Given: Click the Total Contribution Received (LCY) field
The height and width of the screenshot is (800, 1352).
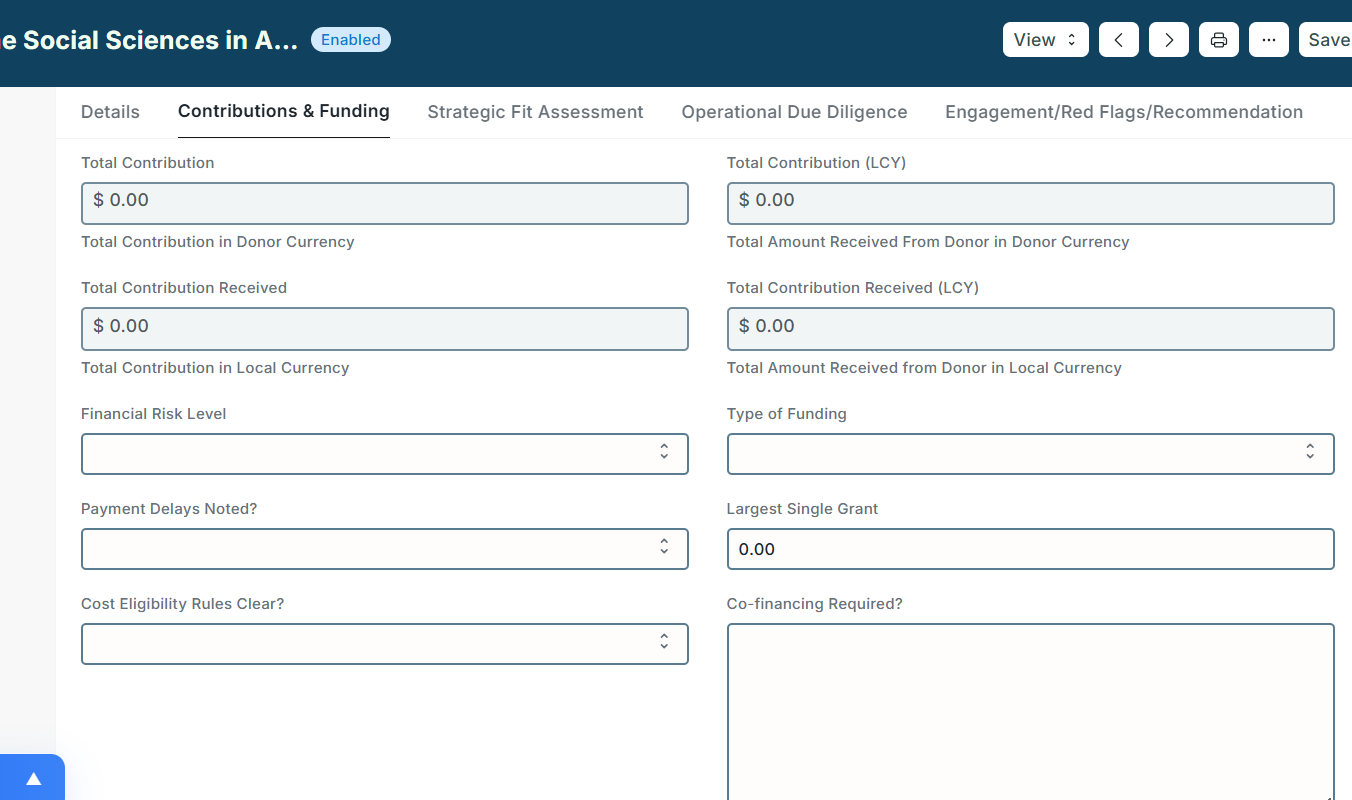Looking at the screenshot, I should pyautogui.click(x=1030, y=328).
